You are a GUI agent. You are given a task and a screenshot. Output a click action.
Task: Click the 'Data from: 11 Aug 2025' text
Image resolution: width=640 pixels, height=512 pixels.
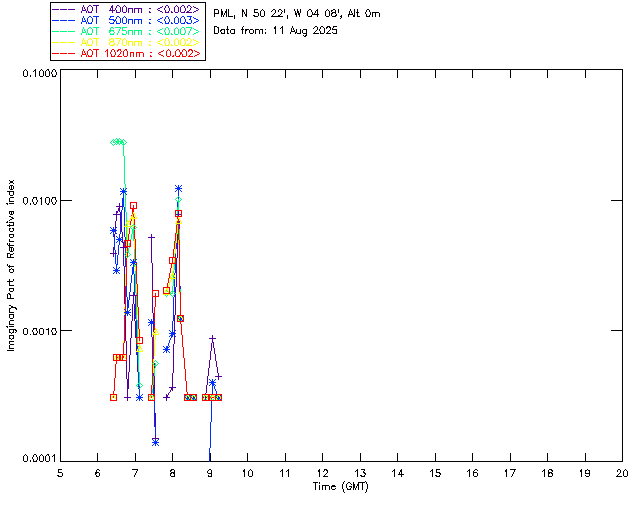point(276,31)
